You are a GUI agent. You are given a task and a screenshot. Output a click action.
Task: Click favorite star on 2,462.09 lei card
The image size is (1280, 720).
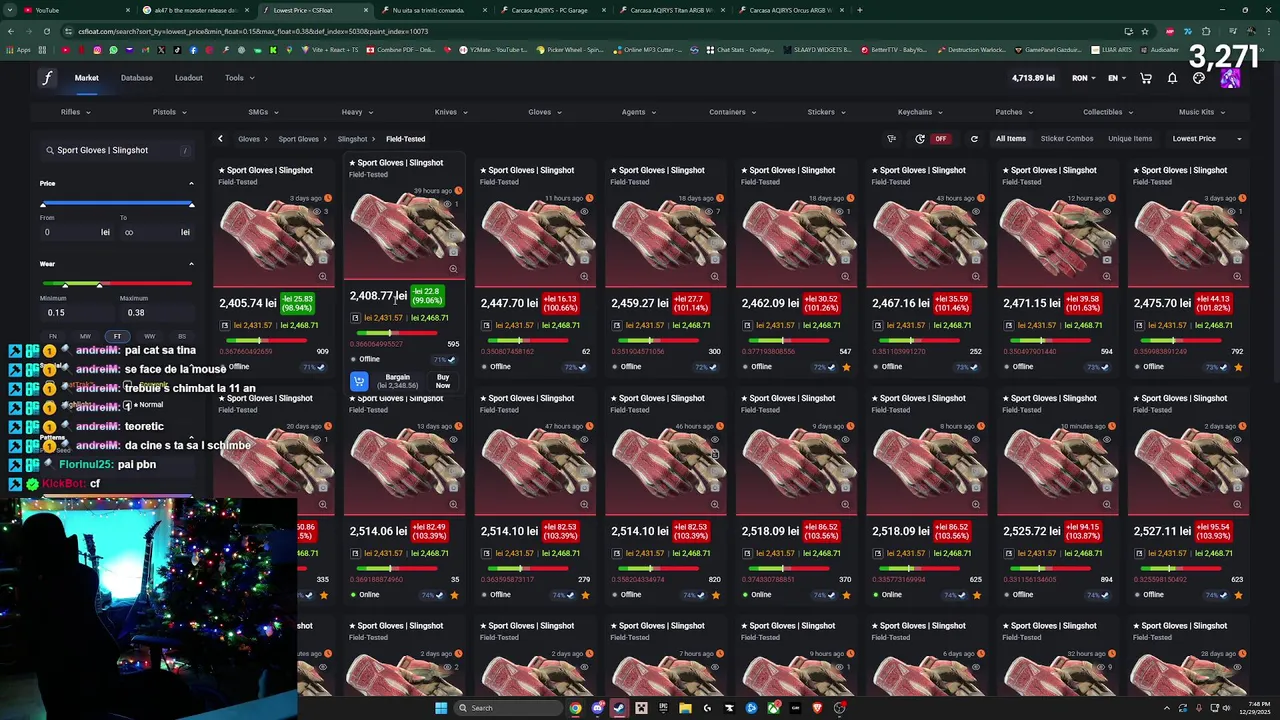[x=846, y=367]
